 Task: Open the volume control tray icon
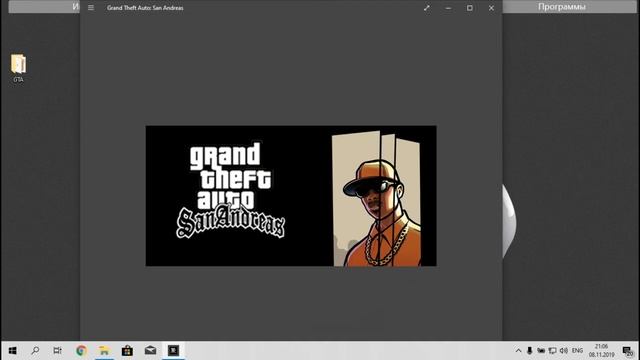coord(564,351)
